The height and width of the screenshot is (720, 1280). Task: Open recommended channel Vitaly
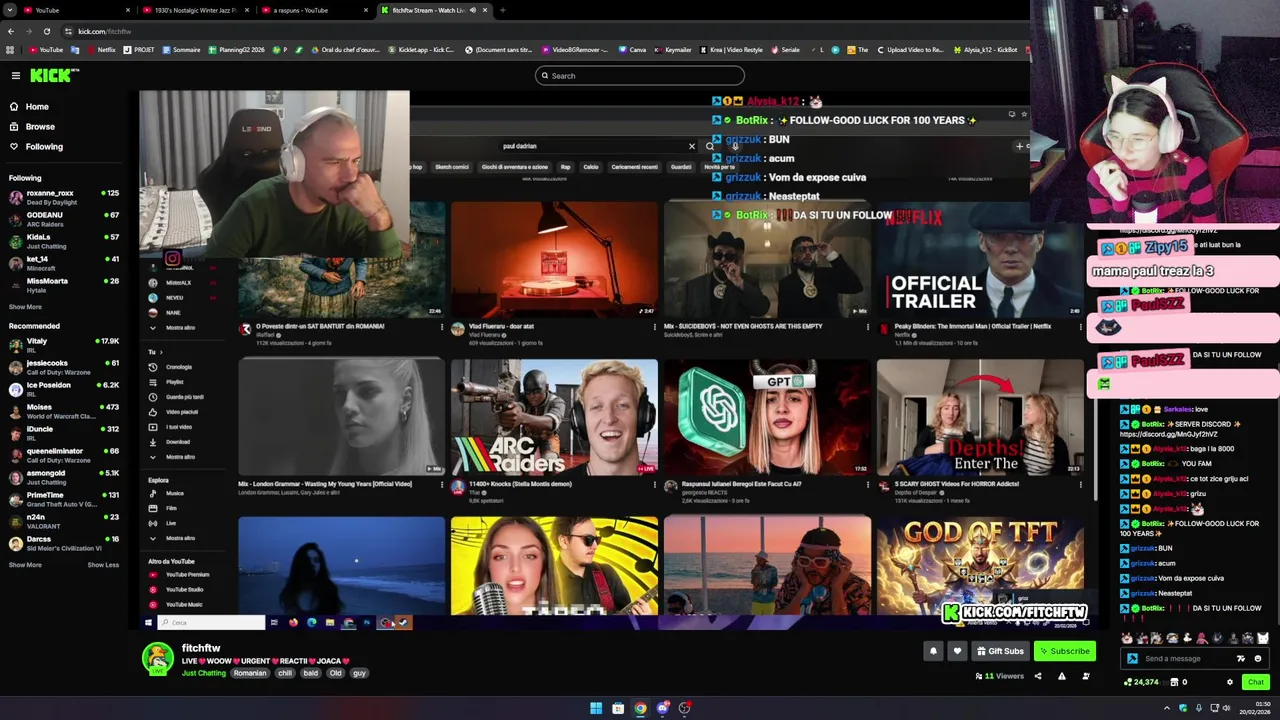(64, 345)
